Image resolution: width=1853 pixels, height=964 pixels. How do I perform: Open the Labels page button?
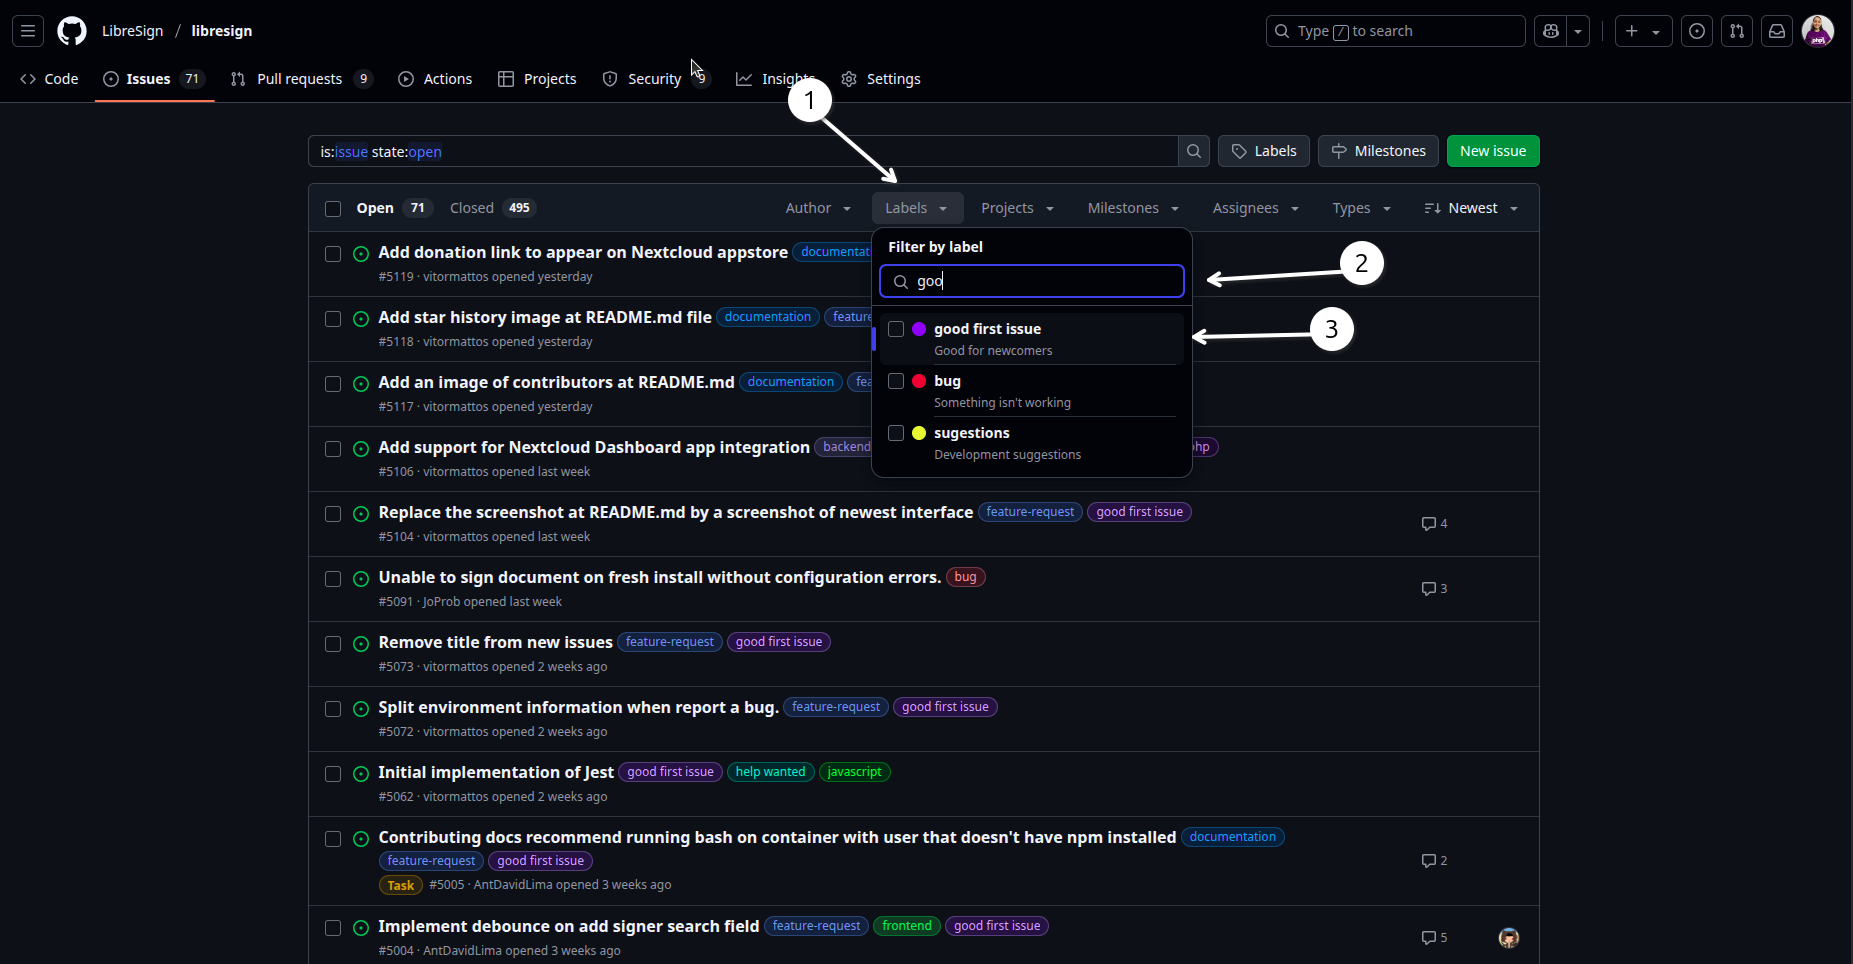1264,151
